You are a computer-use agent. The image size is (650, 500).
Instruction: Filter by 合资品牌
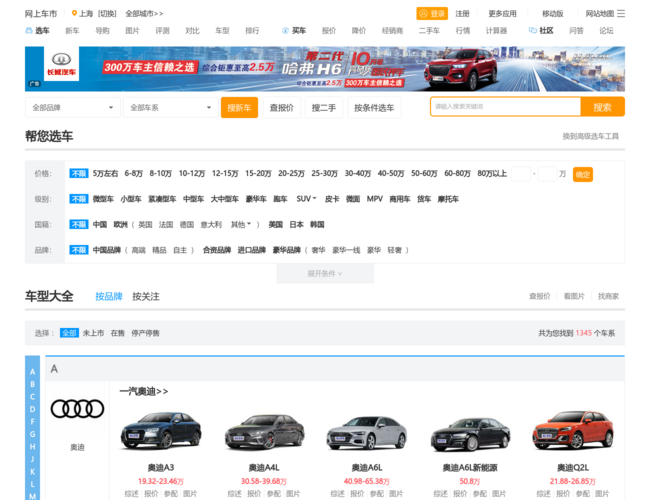217,250
